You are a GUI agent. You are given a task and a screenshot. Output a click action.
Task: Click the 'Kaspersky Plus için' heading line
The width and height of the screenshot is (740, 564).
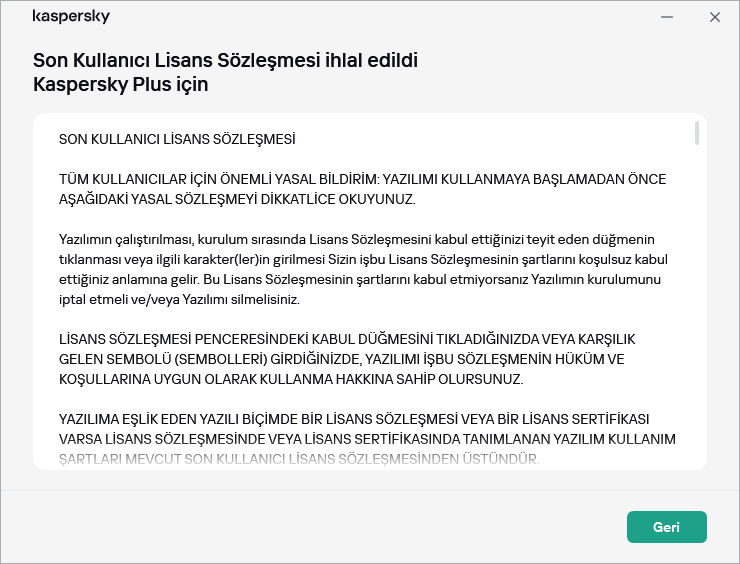tap(121, 84)
